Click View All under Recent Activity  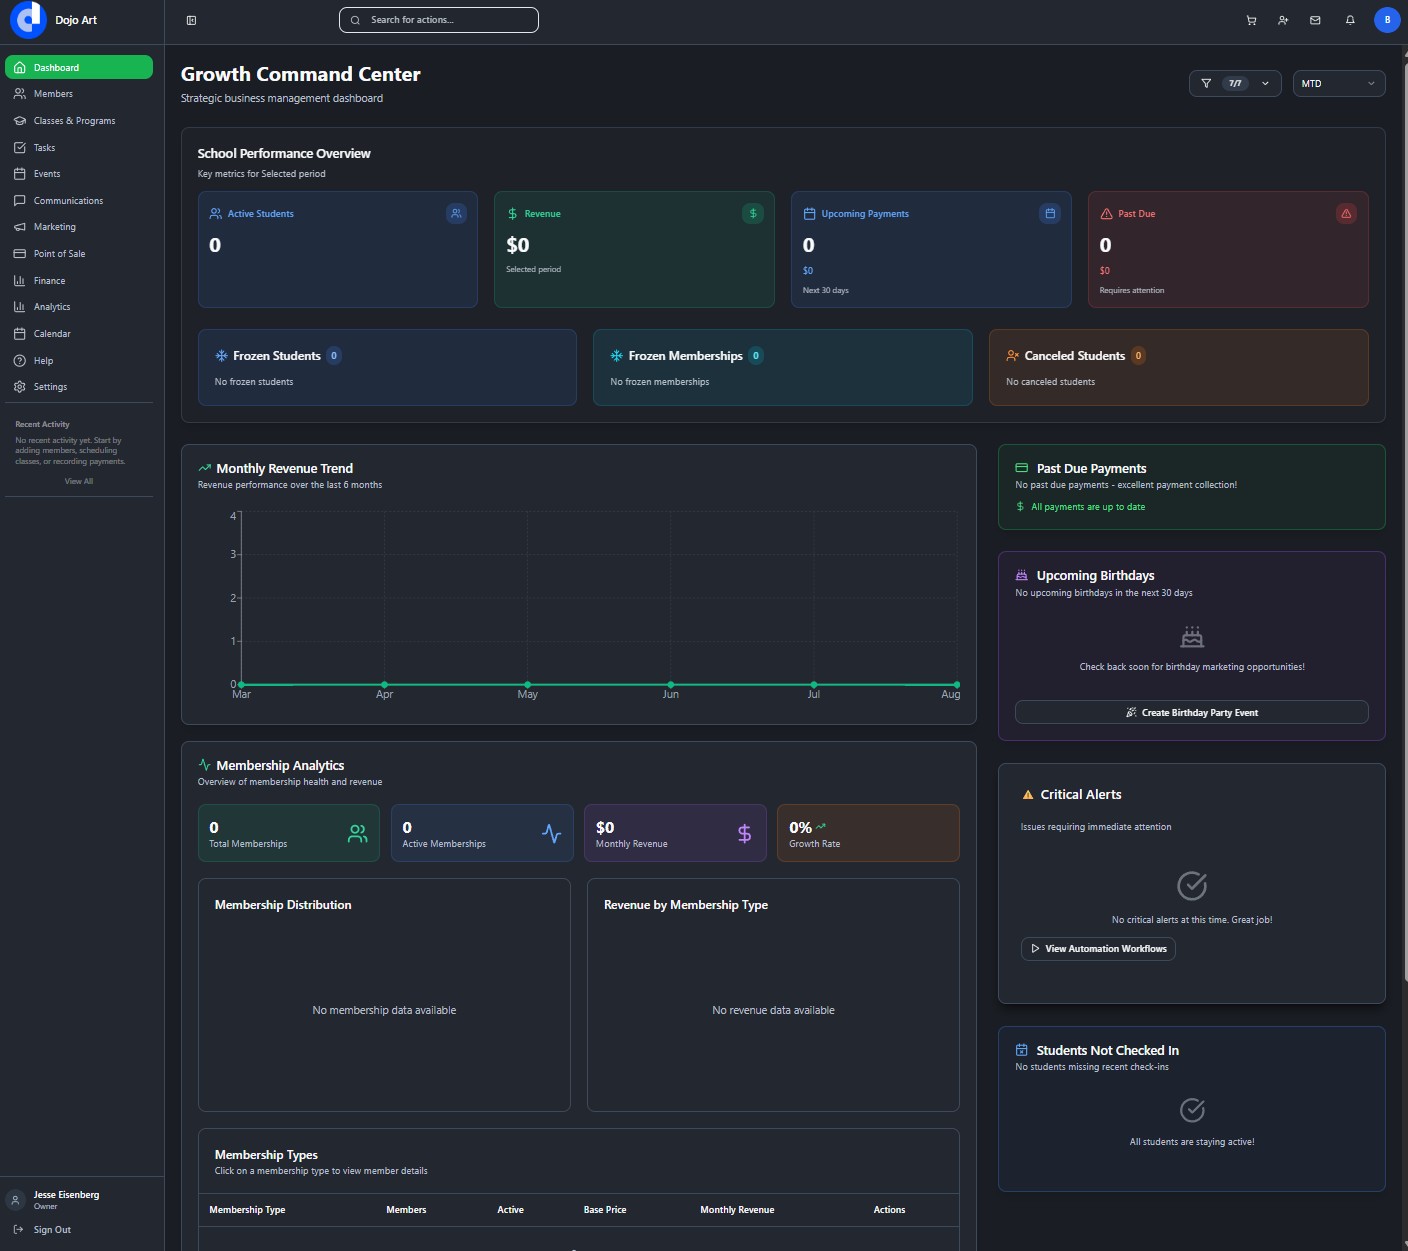pos(79,482)
